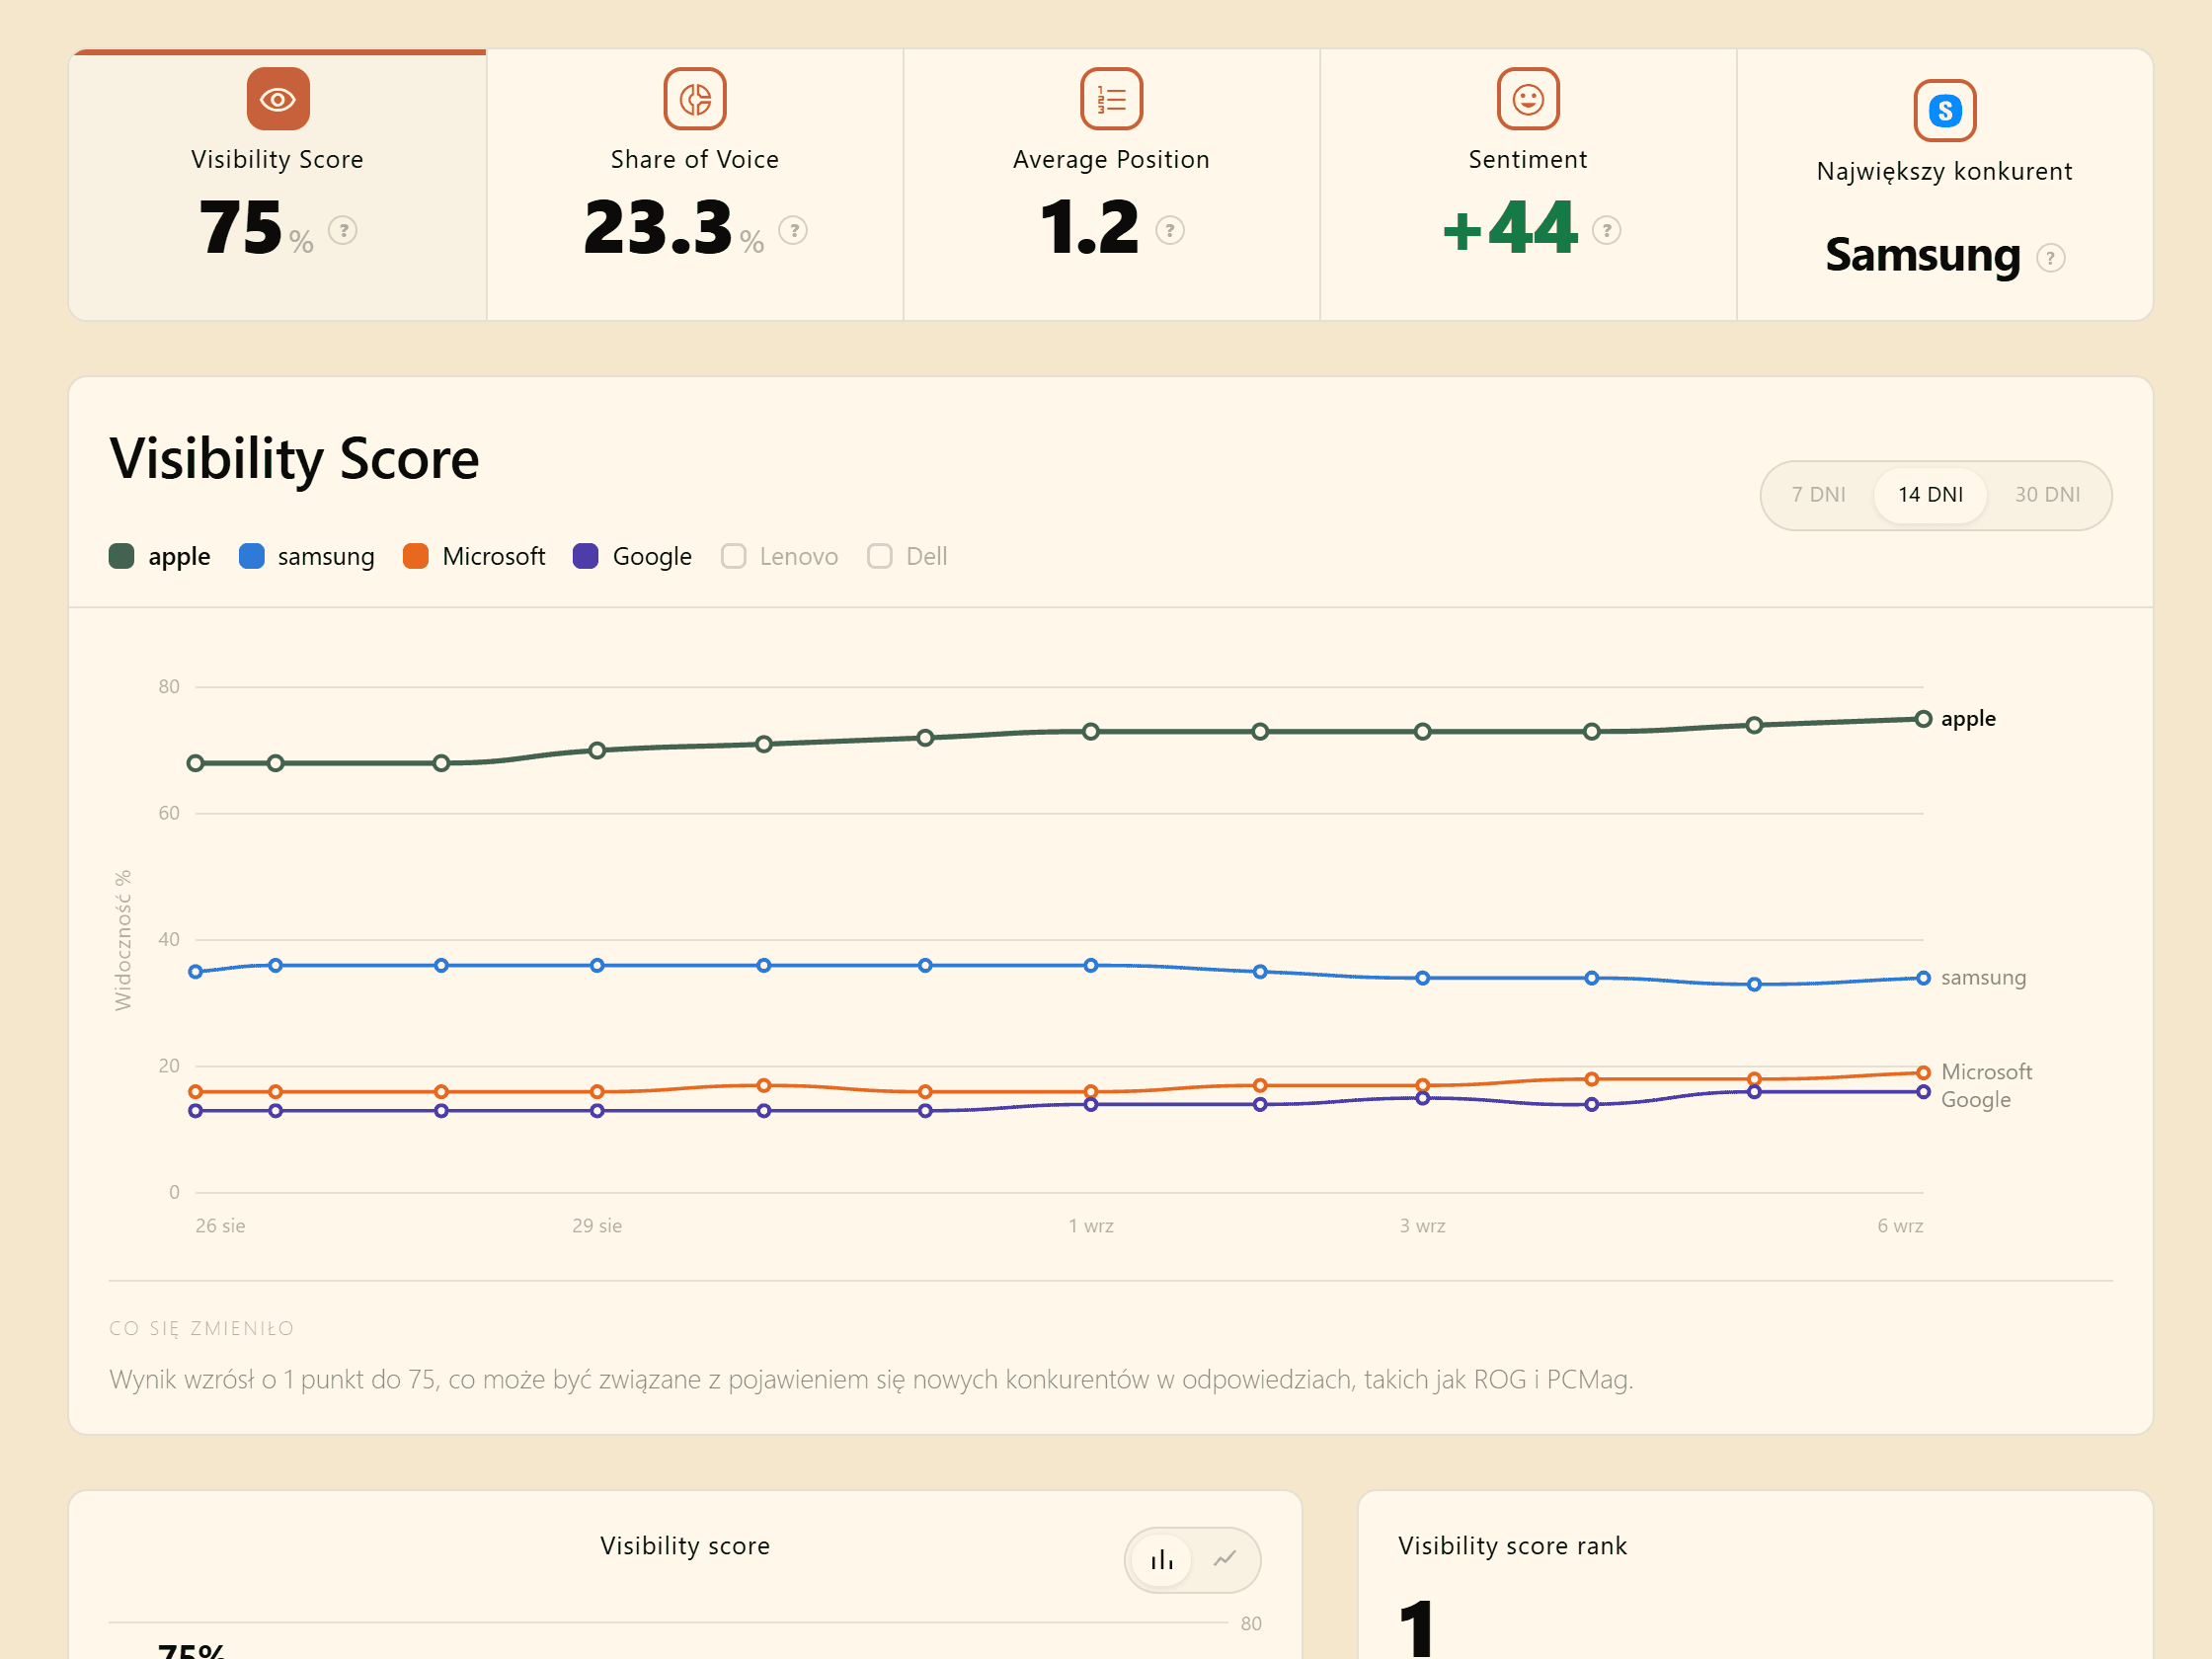Image resolution: width=2212 pixels, height=1659 pixels.
Task: Click the Visibility score rank title
Action: [1512, 1546]
